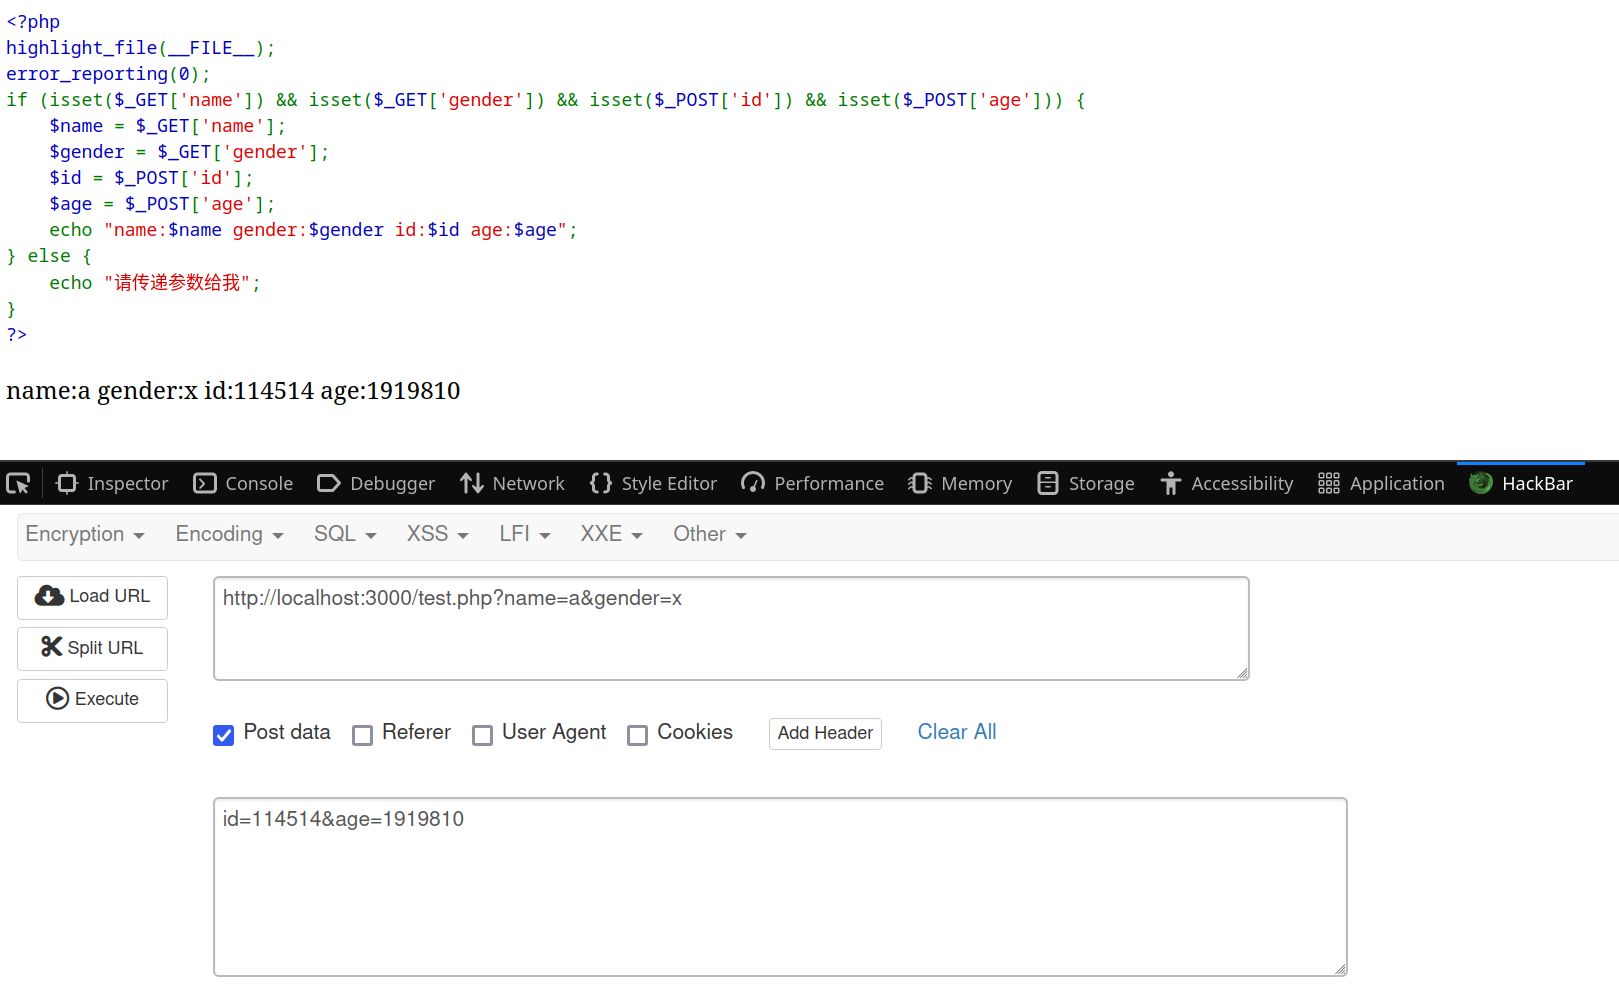
Task: Switch to the Memory panel
Action: pos(960,484)
